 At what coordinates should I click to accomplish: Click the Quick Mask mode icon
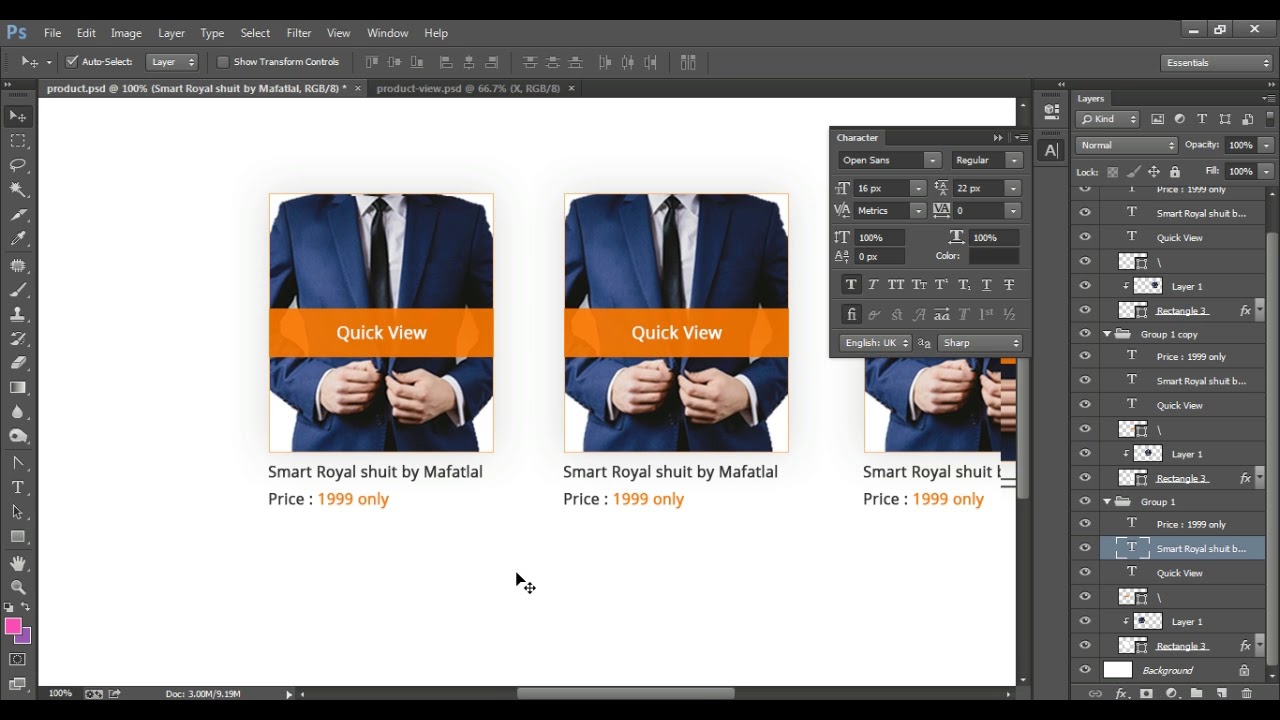(18, 660)
